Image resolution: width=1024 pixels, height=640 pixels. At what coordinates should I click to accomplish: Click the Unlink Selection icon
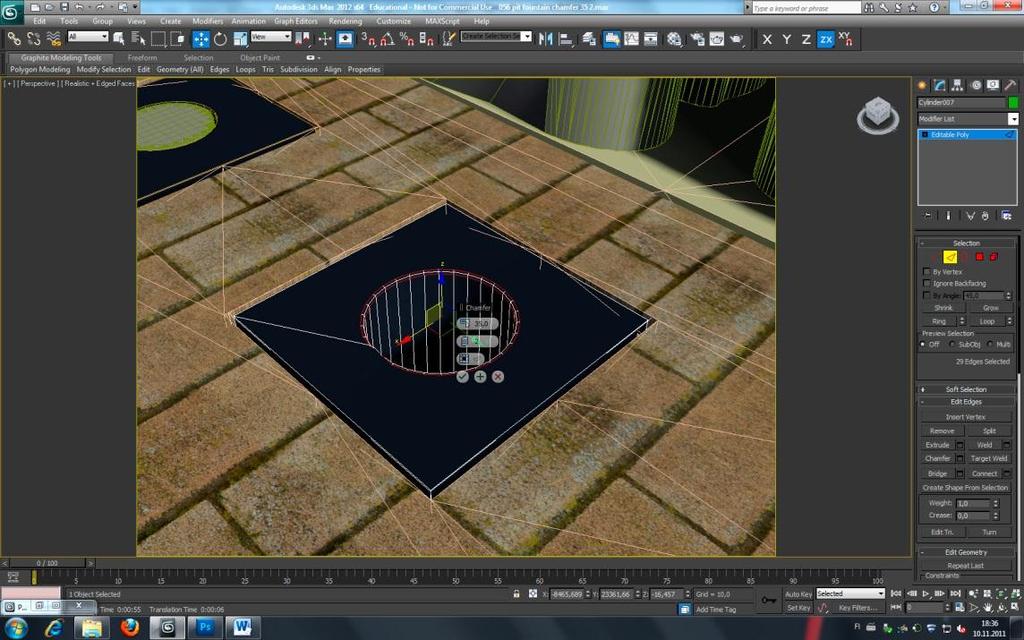click(x=33, y=39)
